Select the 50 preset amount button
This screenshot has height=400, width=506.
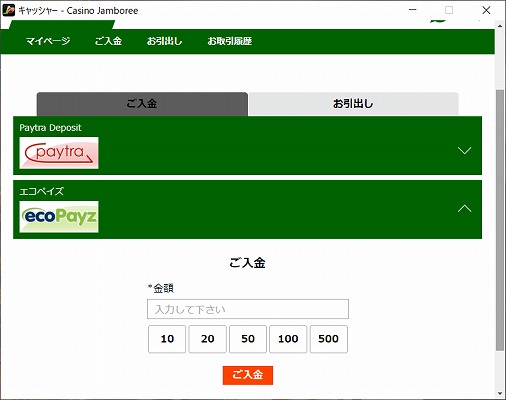click(x=248, y=339)
